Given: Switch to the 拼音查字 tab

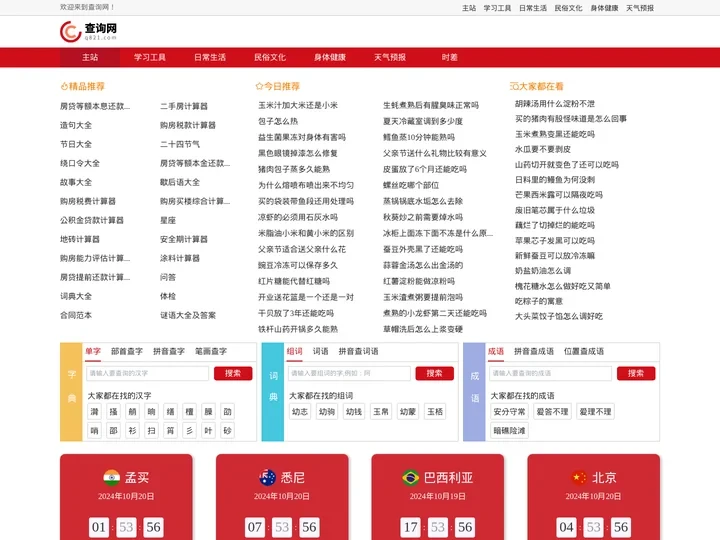Looking at the screenshot, I should point(169,351).
